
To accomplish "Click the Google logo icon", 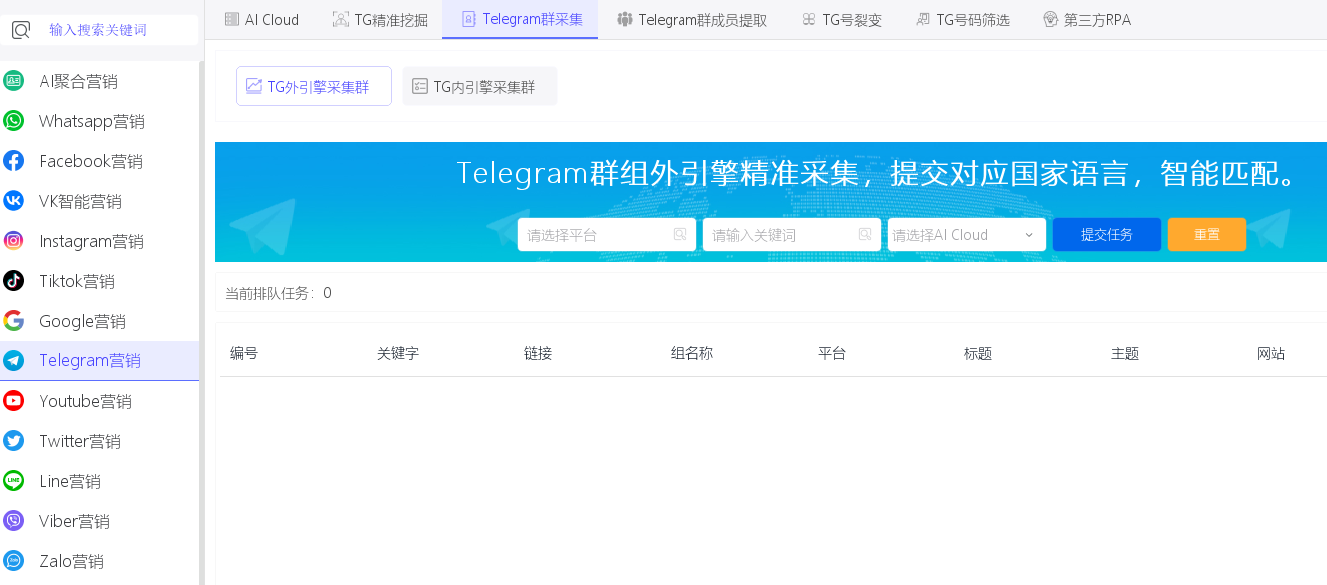I will click(13, 321).
